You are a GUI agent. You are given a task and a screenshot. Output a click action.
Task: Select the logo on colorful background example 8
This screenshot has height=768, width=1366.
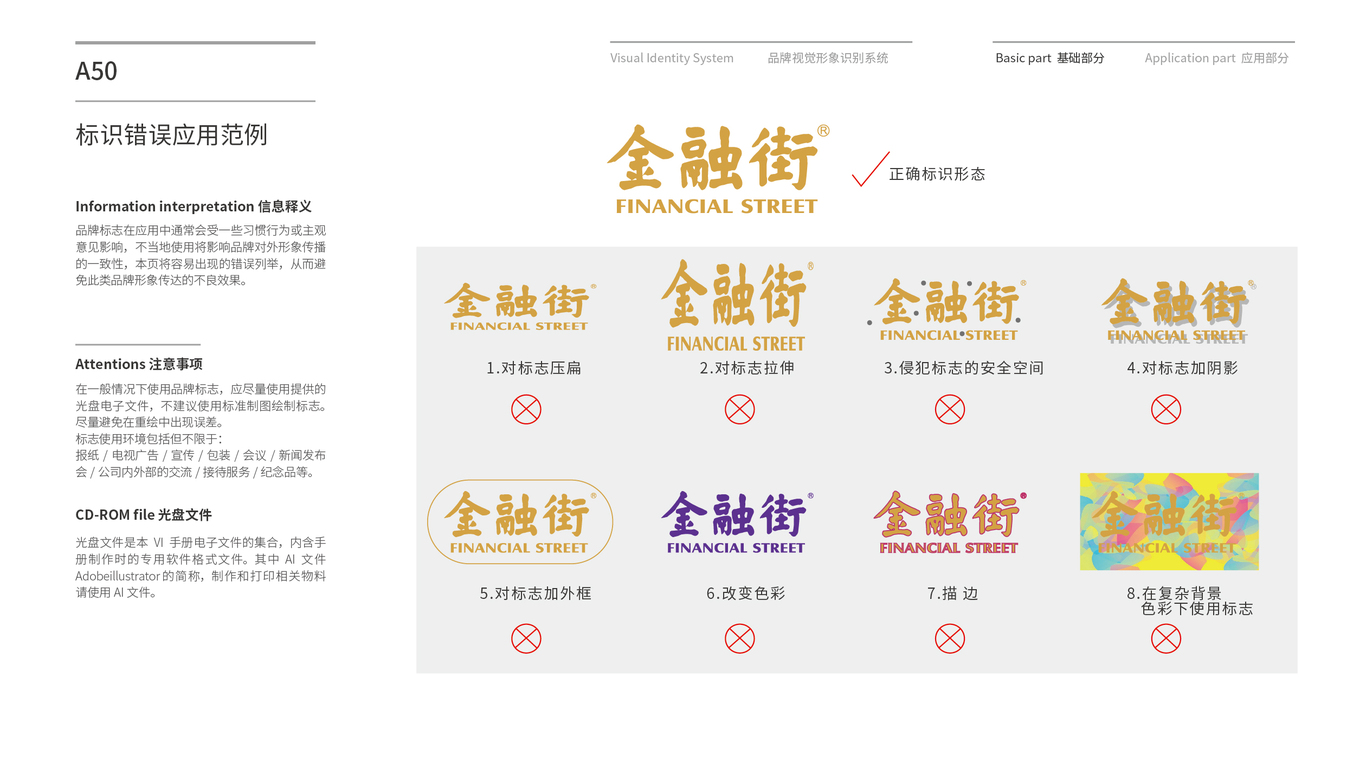(1169, 522)
